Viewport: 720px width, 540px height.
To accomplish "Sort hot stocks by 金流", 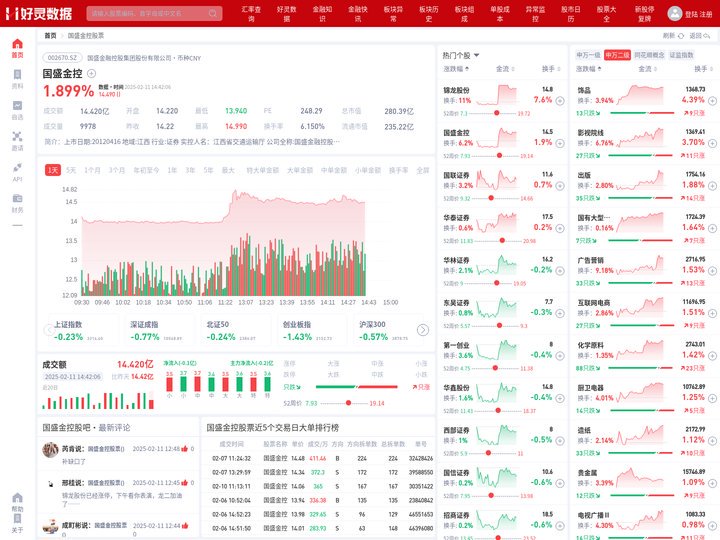I will click(x=505, y=69).
